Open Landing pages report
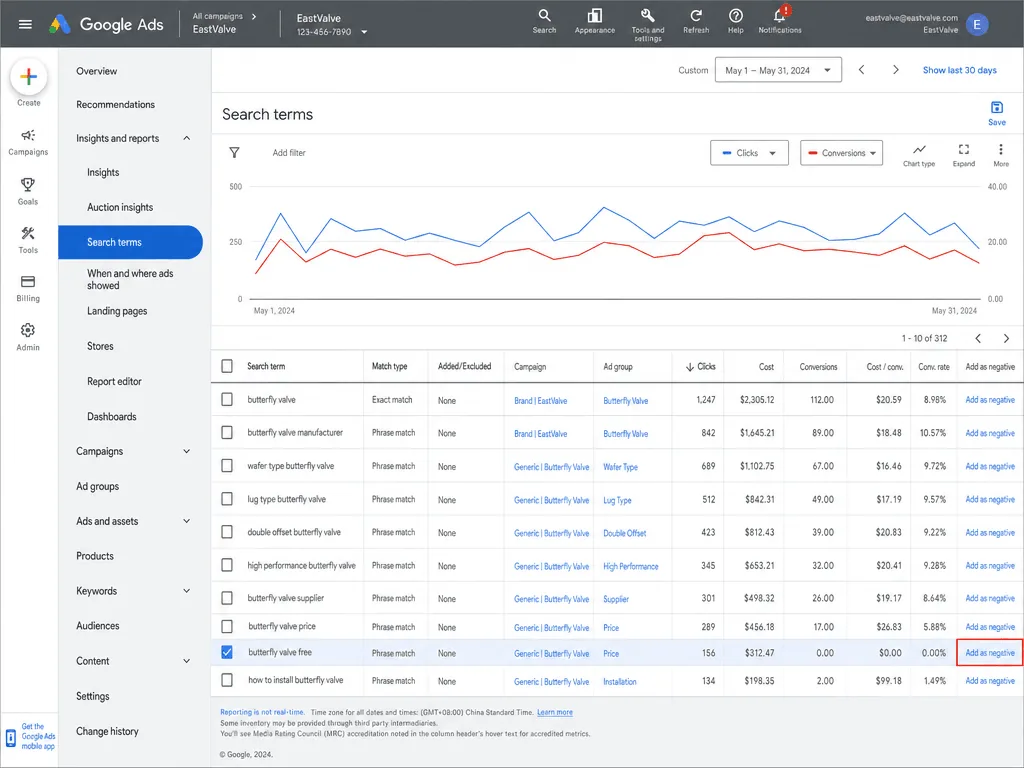 (x=117, y=311)
